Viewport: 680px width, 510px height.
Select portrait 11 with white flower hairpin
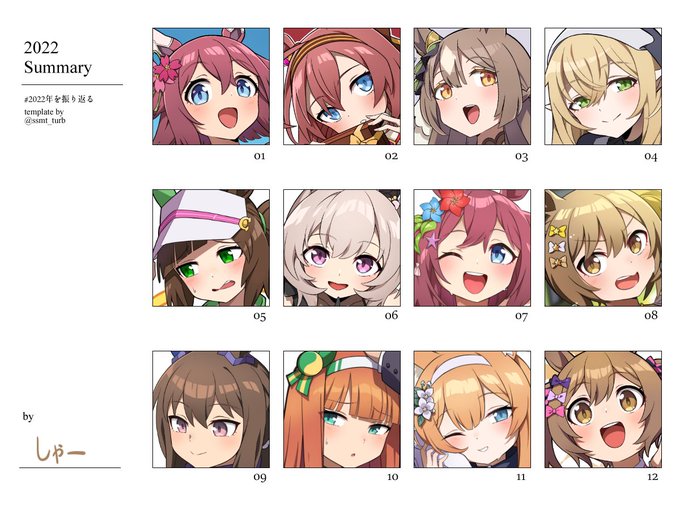tap(472, 409)
